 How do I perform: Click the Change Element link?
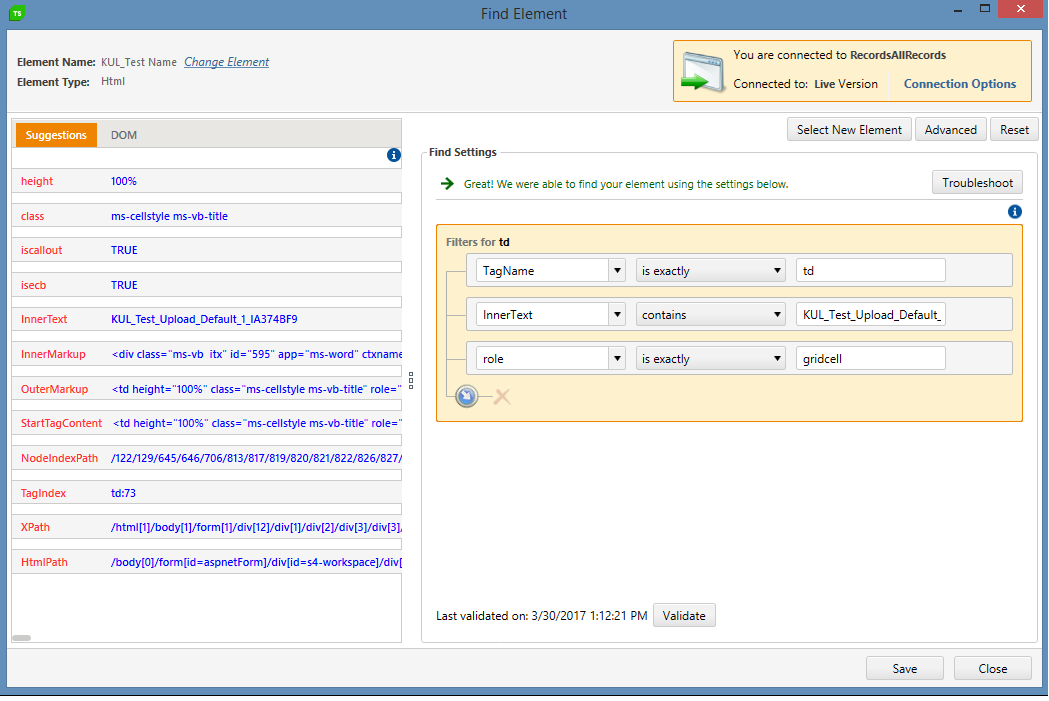(226, 62)
